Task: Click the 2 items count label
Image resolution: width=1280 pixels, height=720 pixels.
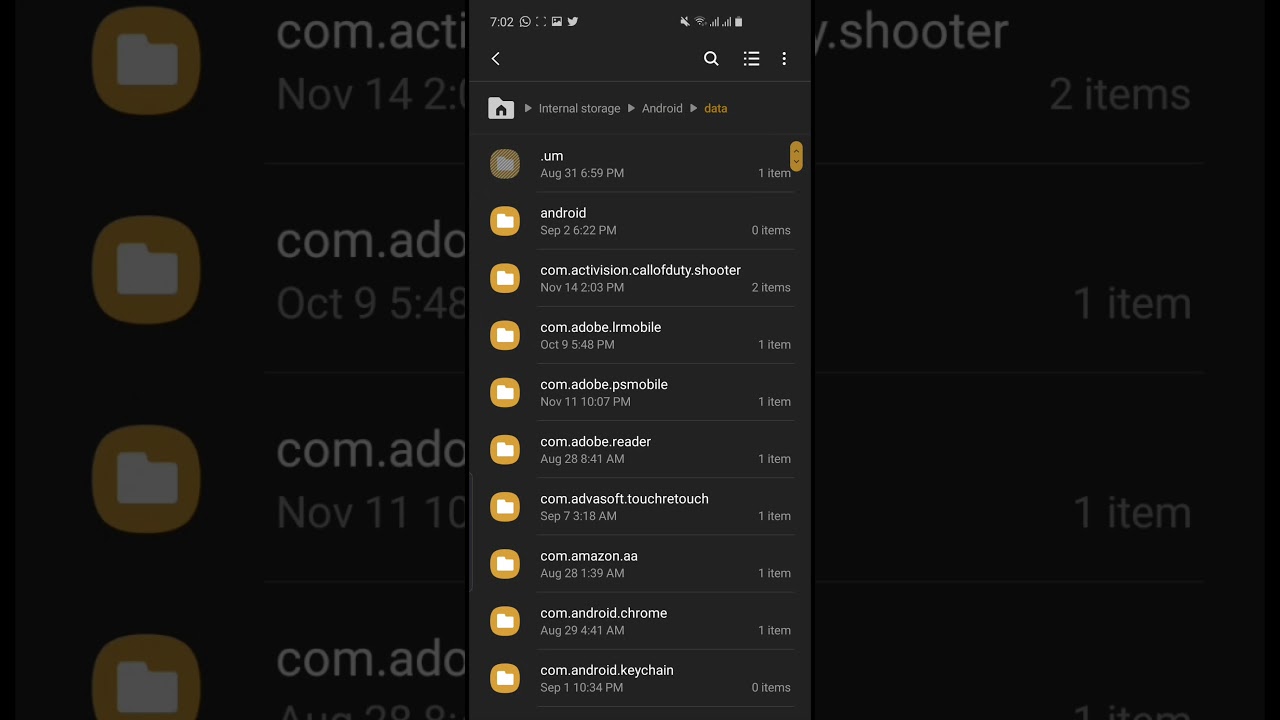Action: pos(771,287)
